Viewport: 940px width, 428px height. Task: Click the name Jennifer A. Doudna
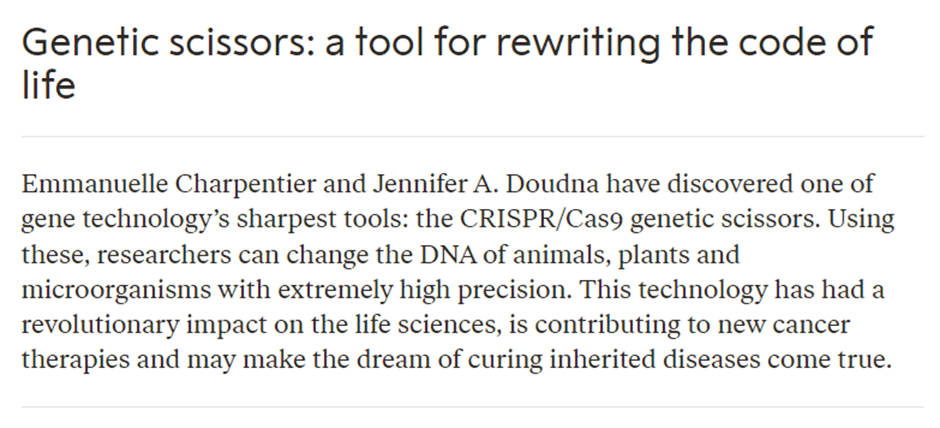point(486,184)
